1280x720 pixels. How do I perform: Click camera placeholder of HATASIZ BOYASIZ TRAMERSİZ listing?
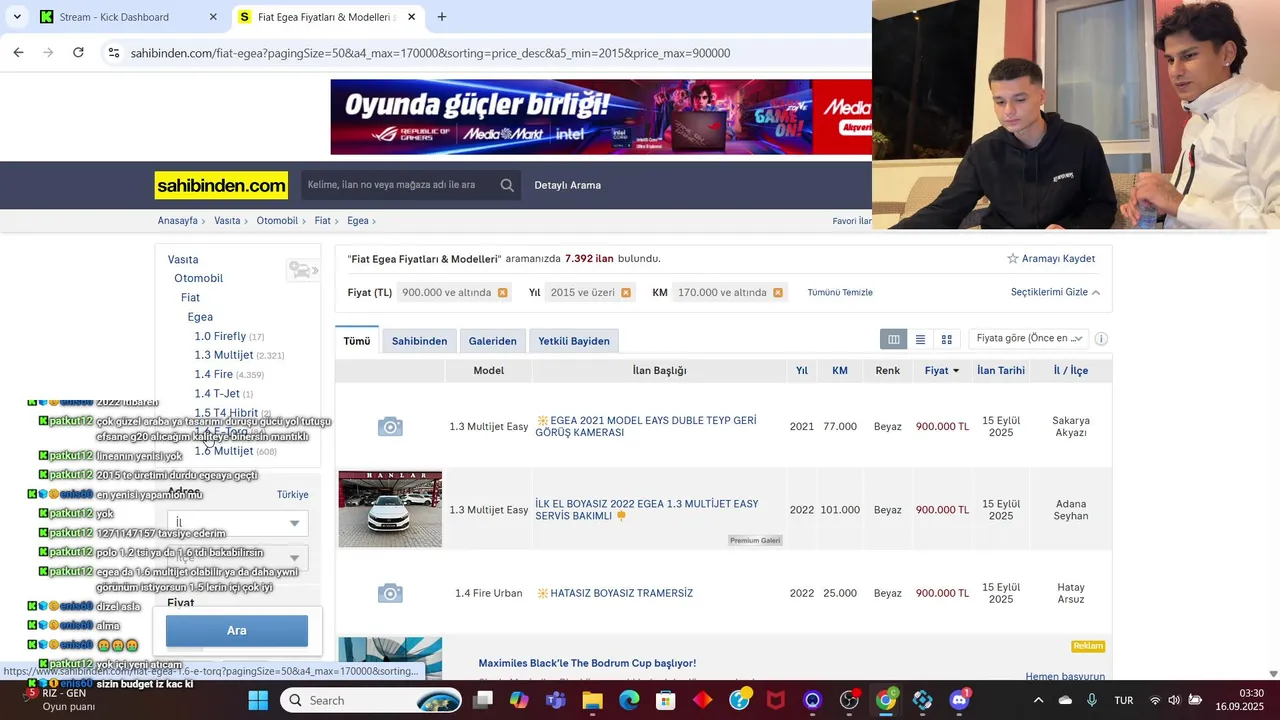pyautogui.click(x=390, y=593)
